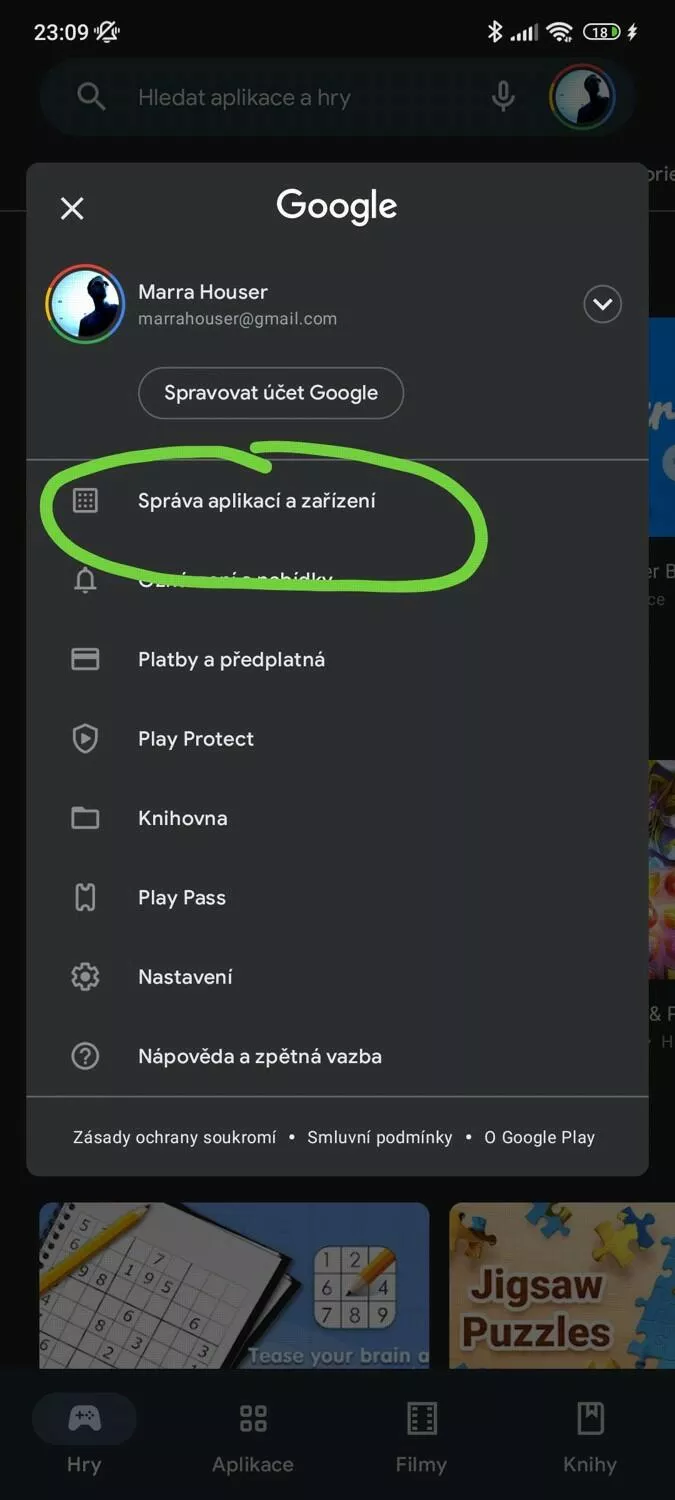
Task: Switch to the Aplikace bottom tab
Action: [x=253, y=1439]
